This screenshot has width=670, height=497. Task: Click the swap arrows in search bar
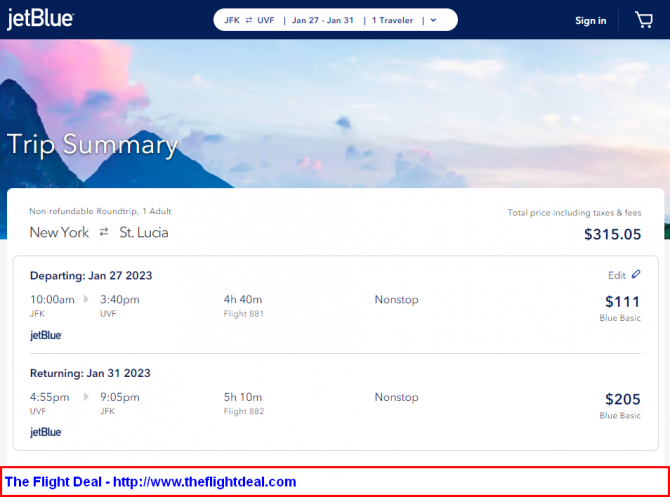click(x=249, y=20)
